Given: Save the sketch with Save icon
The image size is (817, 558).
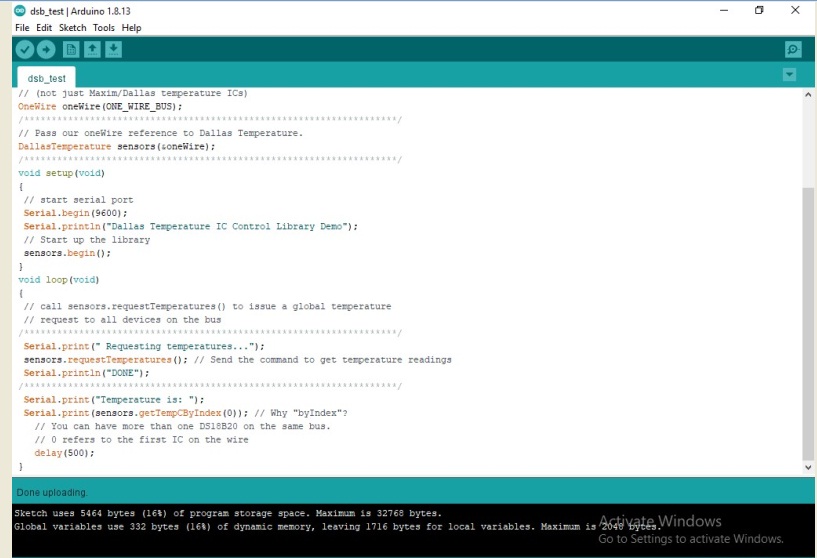Looking at the screenshot, I should click(x=114, y=49).
